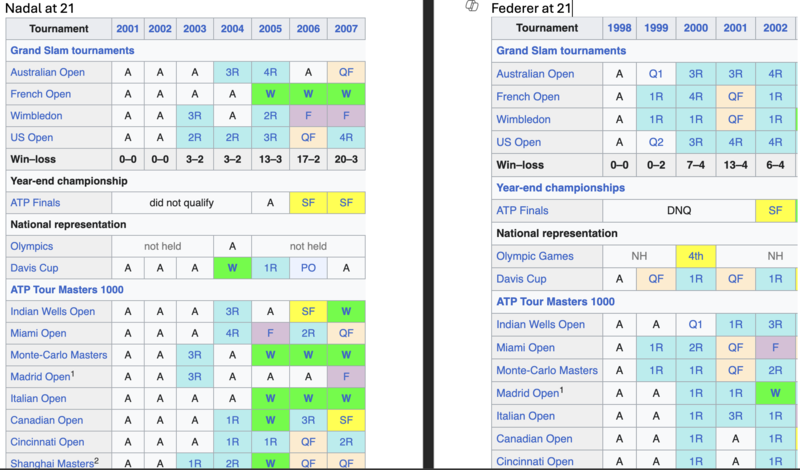Open Wimbledon link in Federer's table
Screen dimensions: 800x470
(523, 119)
